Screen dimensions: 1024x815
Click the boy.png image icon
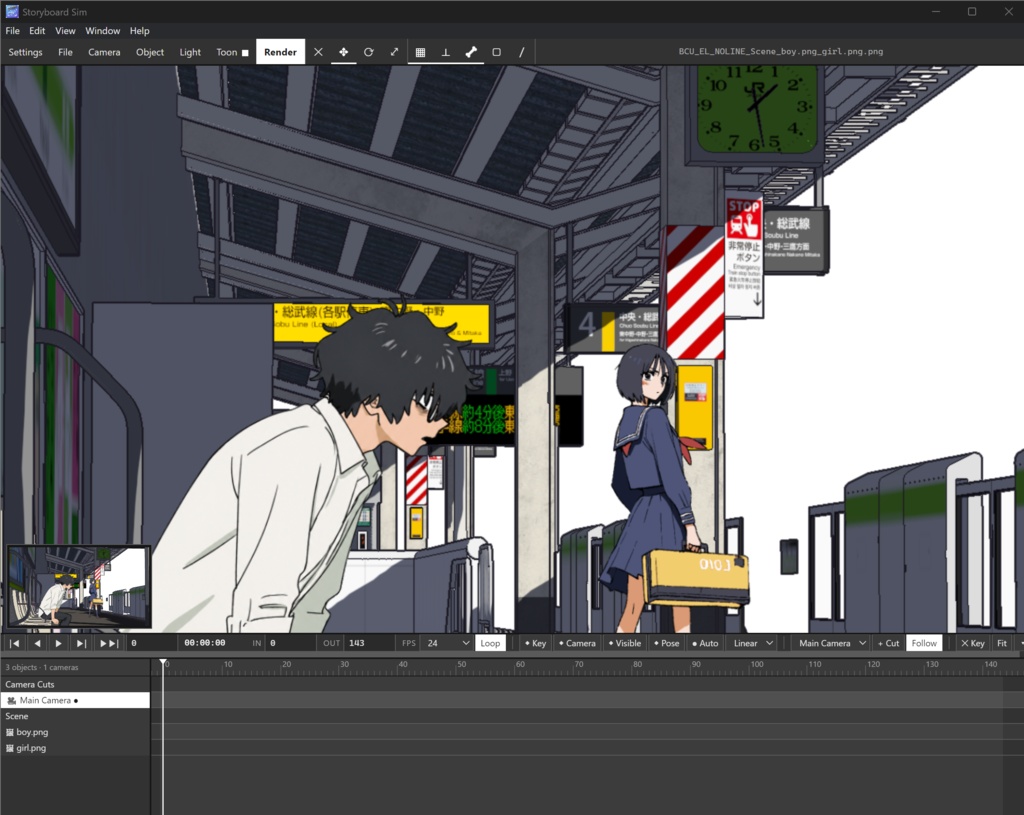(10, 732)
